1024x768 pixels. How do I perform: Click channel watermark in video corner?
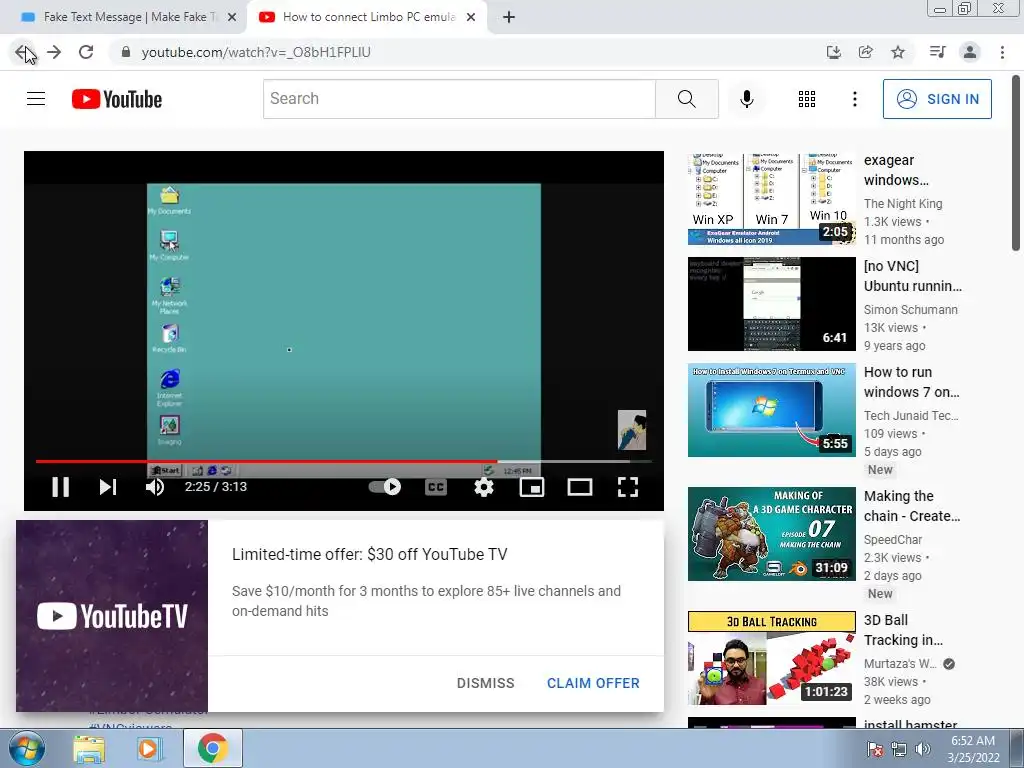632,430
